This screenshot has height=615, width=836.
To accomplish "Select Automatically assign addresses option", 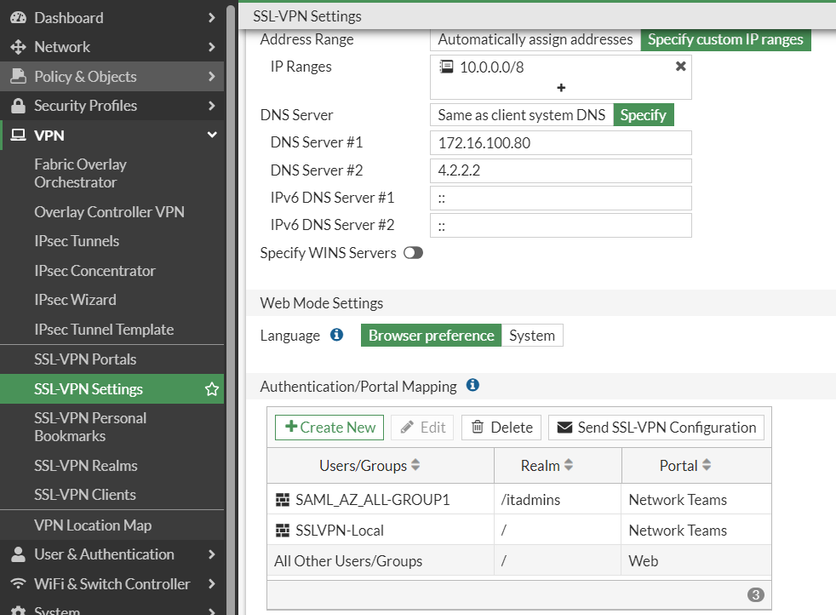I will [535, 39].
